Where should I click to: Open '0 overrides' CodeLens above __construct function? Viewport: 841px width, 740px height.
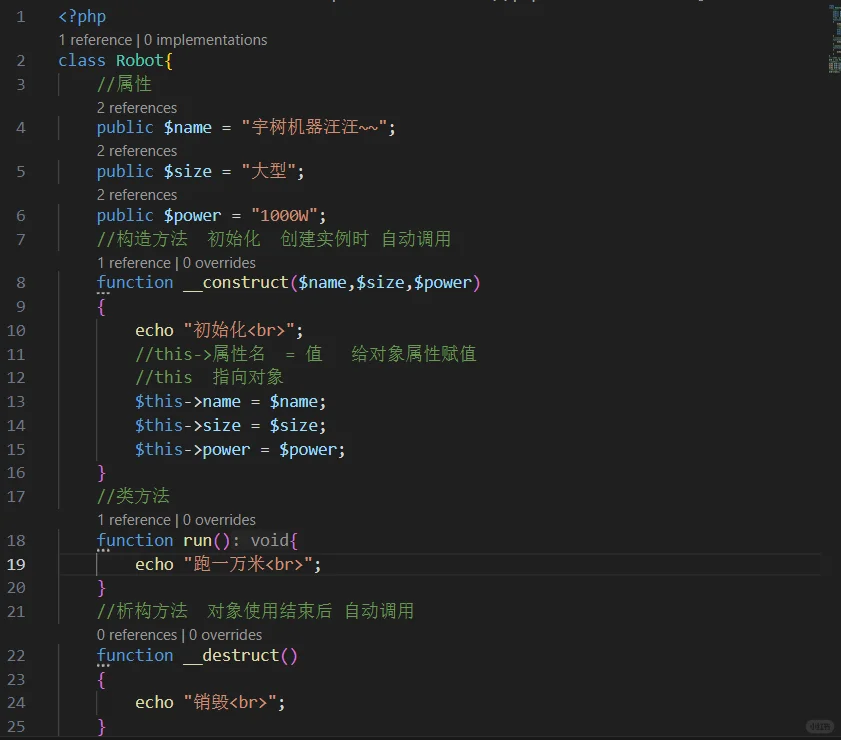click(219, 263)
